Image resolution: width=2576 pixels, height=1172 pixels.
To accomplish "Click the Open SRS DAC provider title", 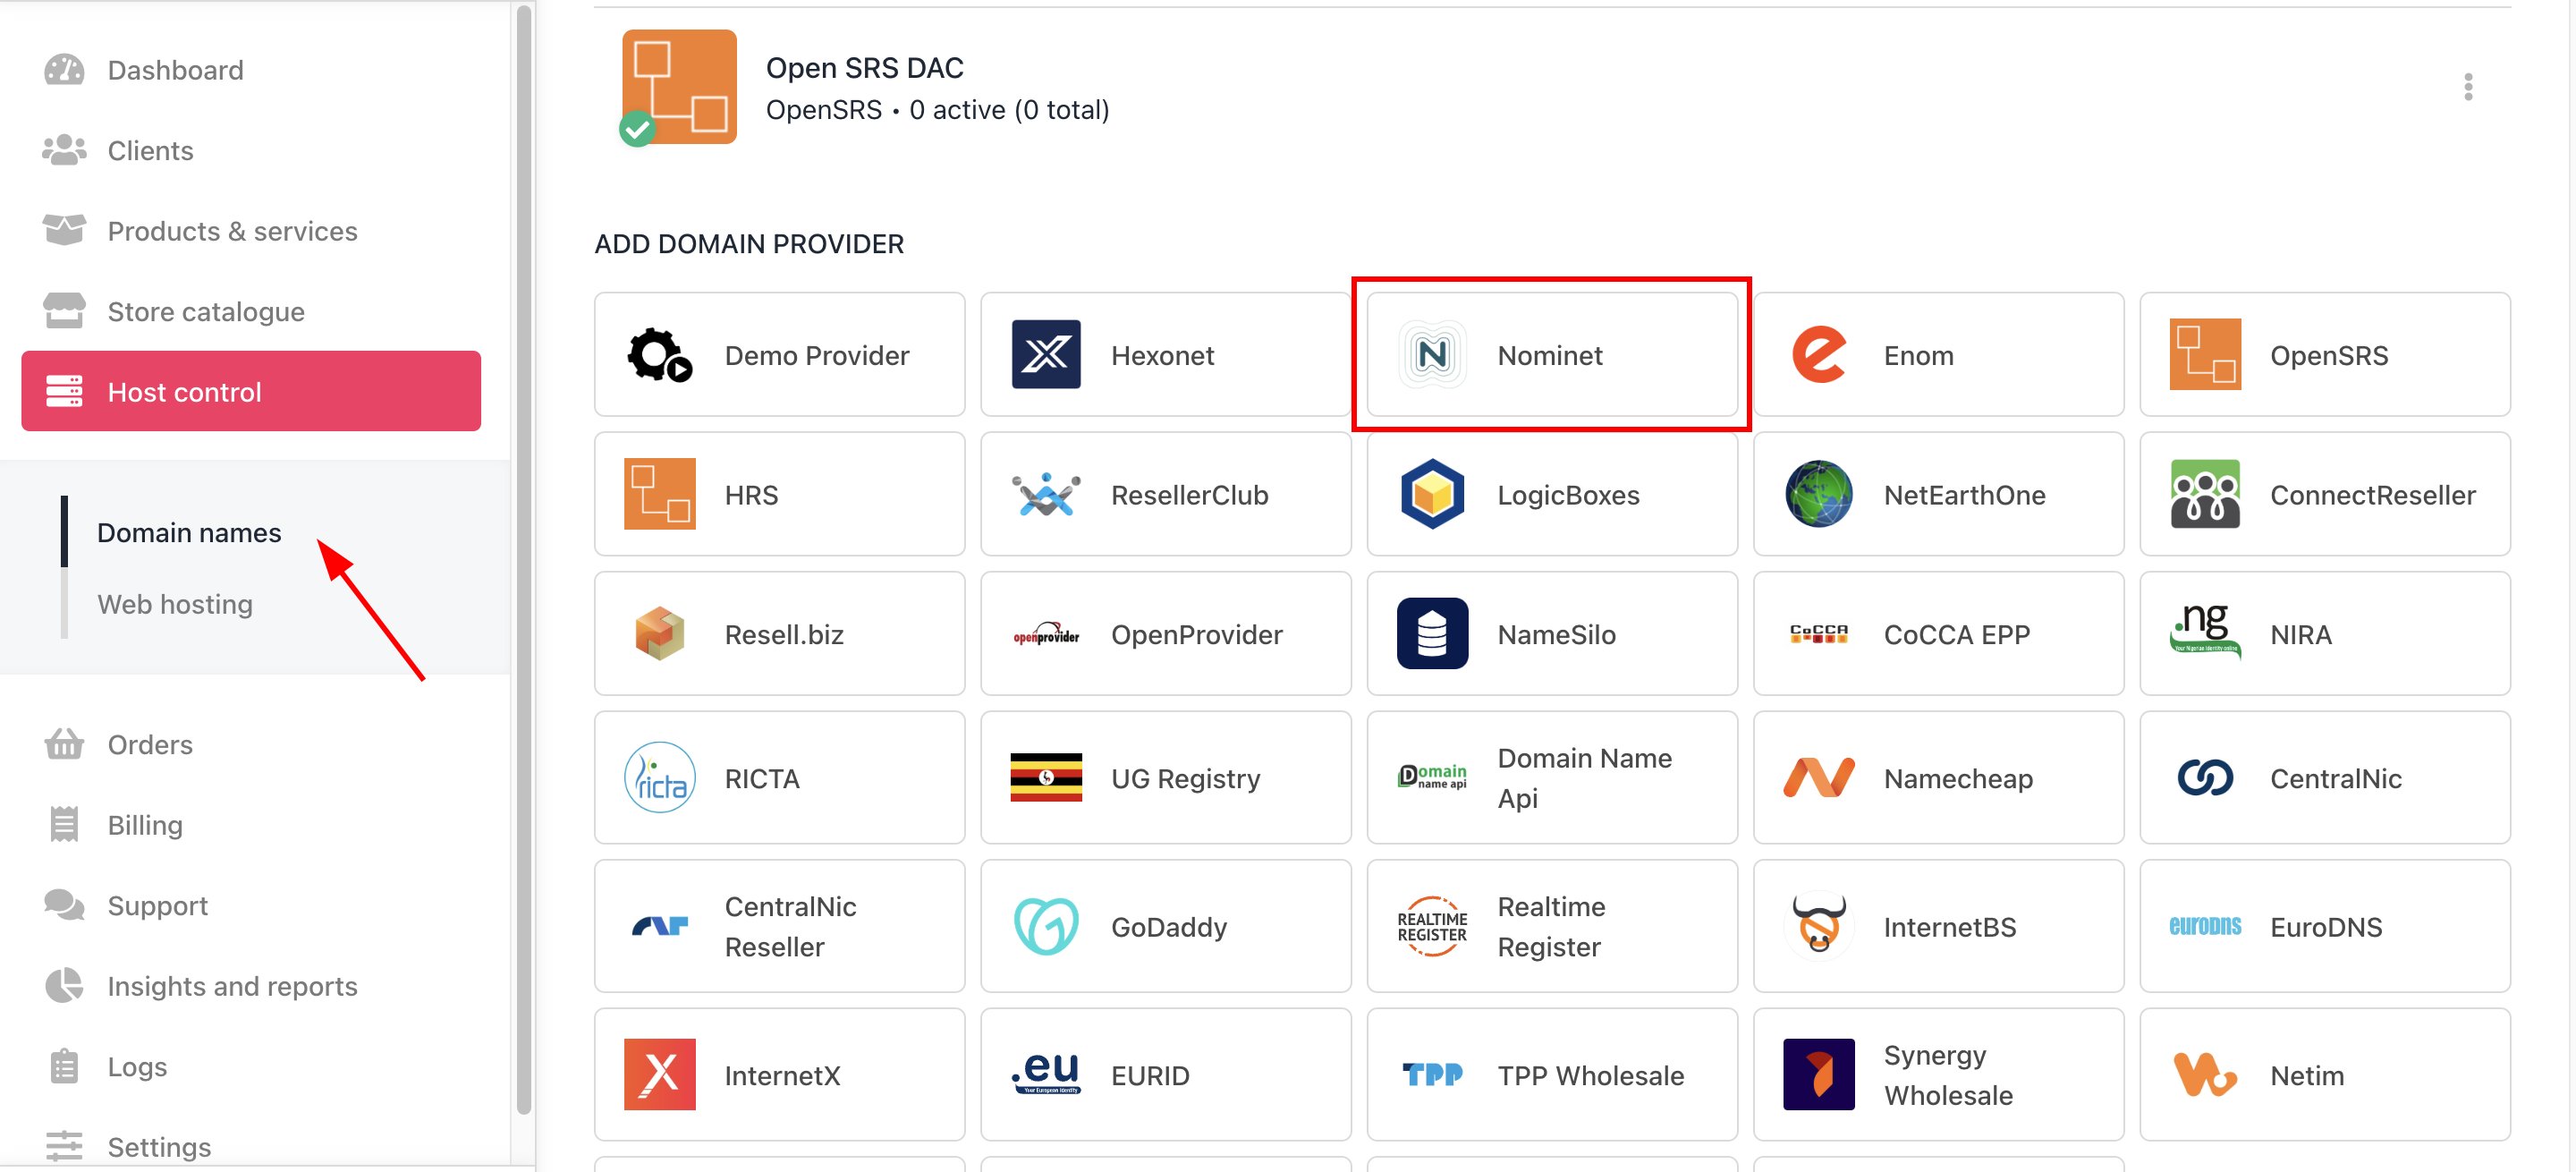I will pyautogui.click(x=864, y=68).
